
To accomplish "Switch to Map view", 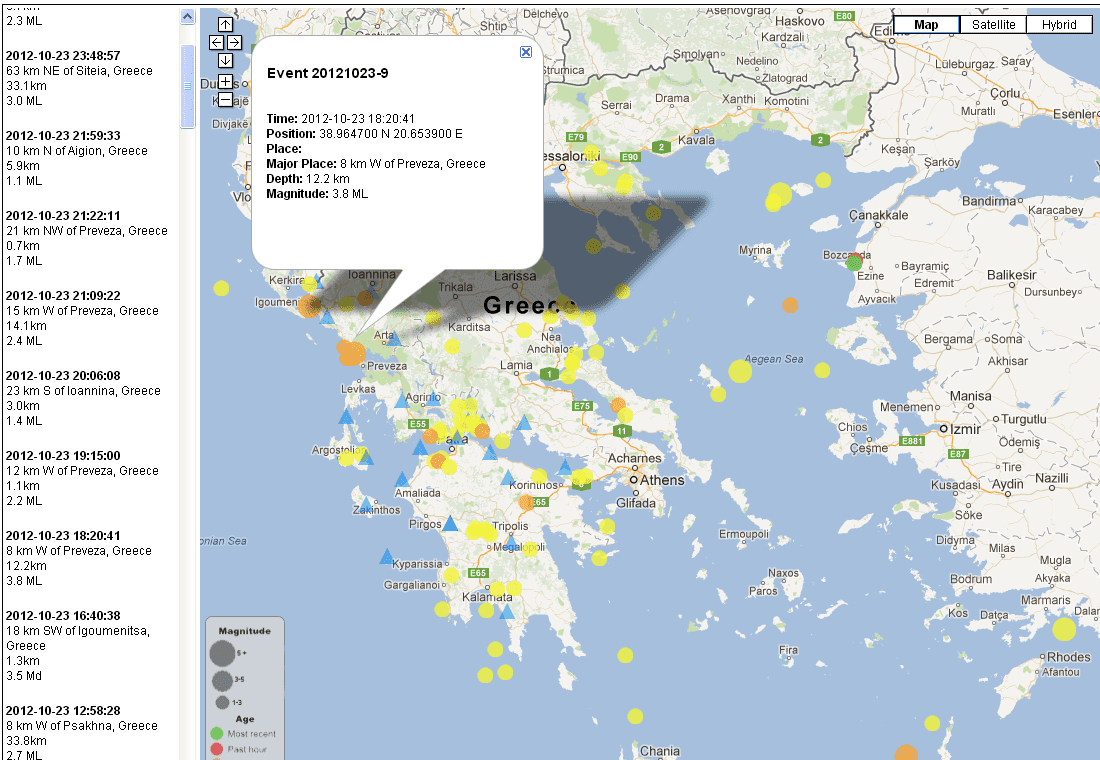I will pyautogui.click(x=926, y=25).
